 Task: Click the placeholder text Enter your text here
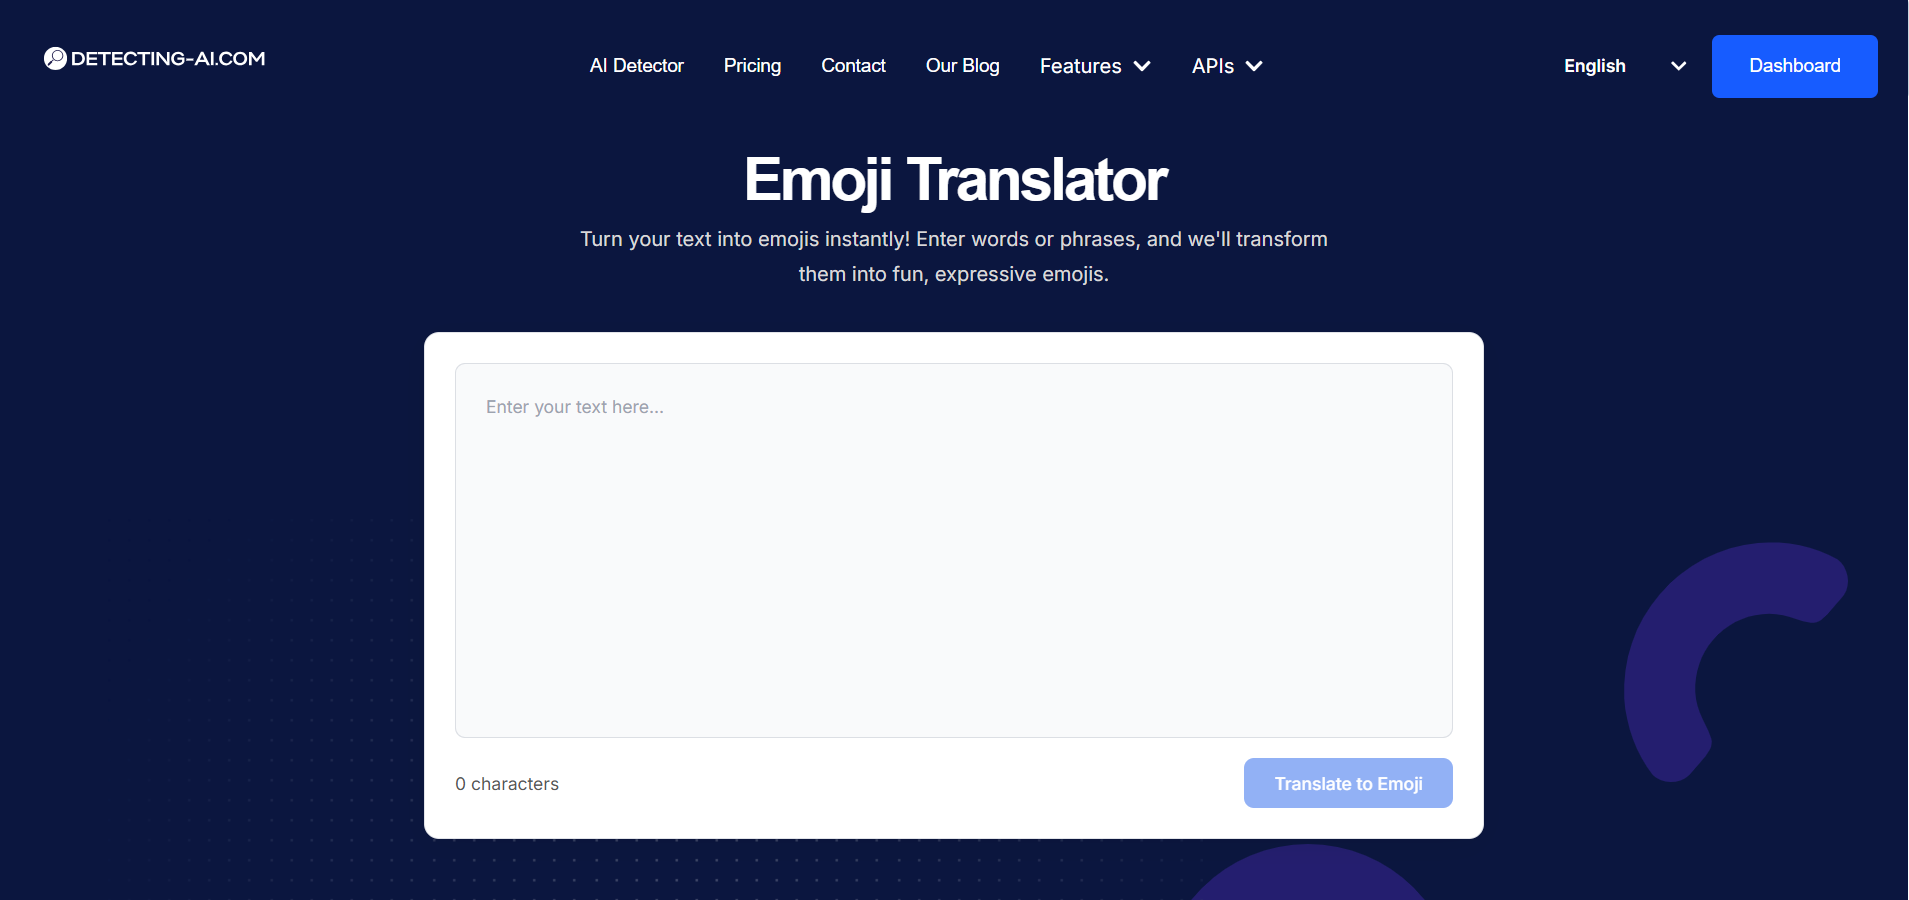(574, 407)
